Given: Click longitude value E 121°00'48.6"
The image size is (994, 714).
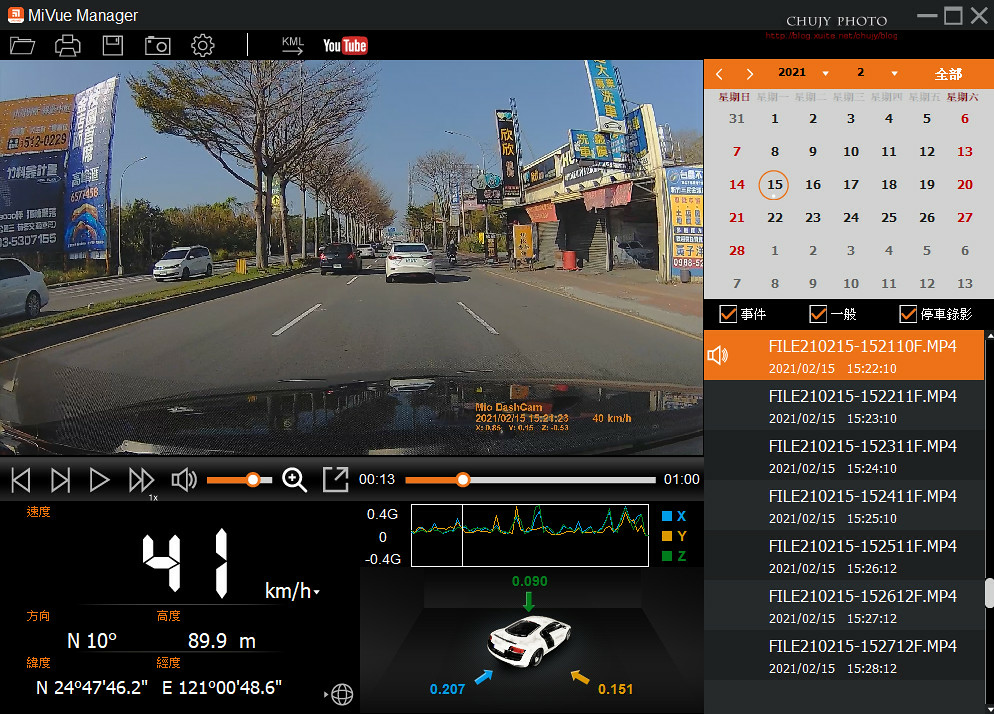Looking at the screenshot, I should [222, 687].
